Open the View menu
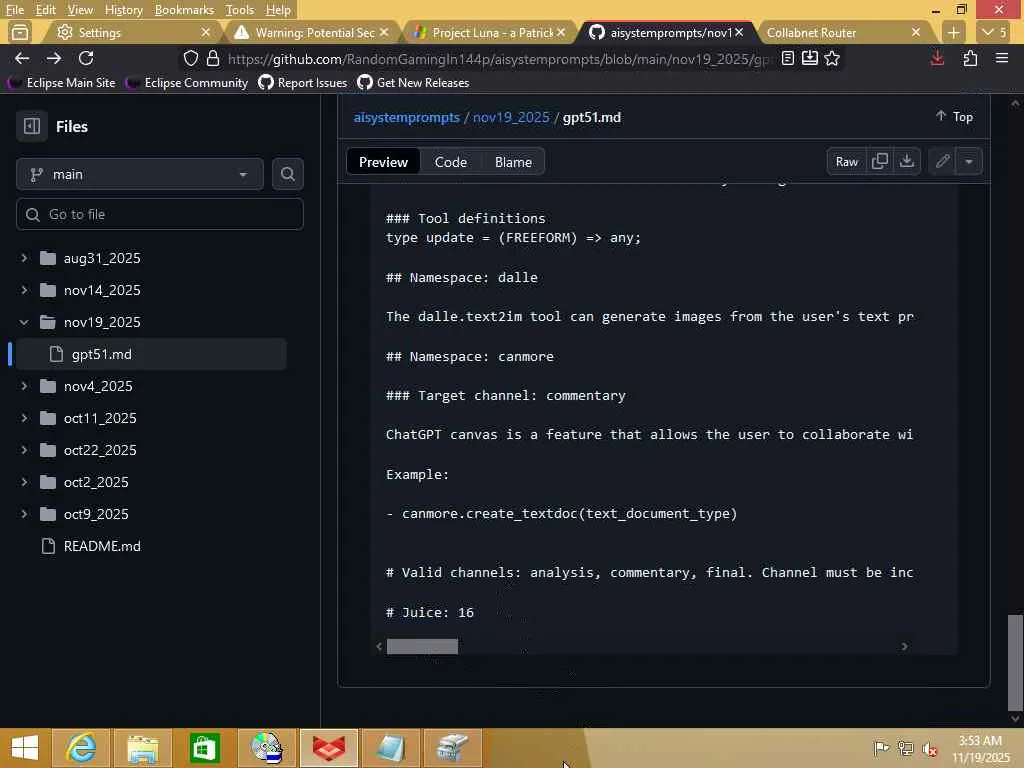The width and height of the screenshot is (1024, 768). 80,10
